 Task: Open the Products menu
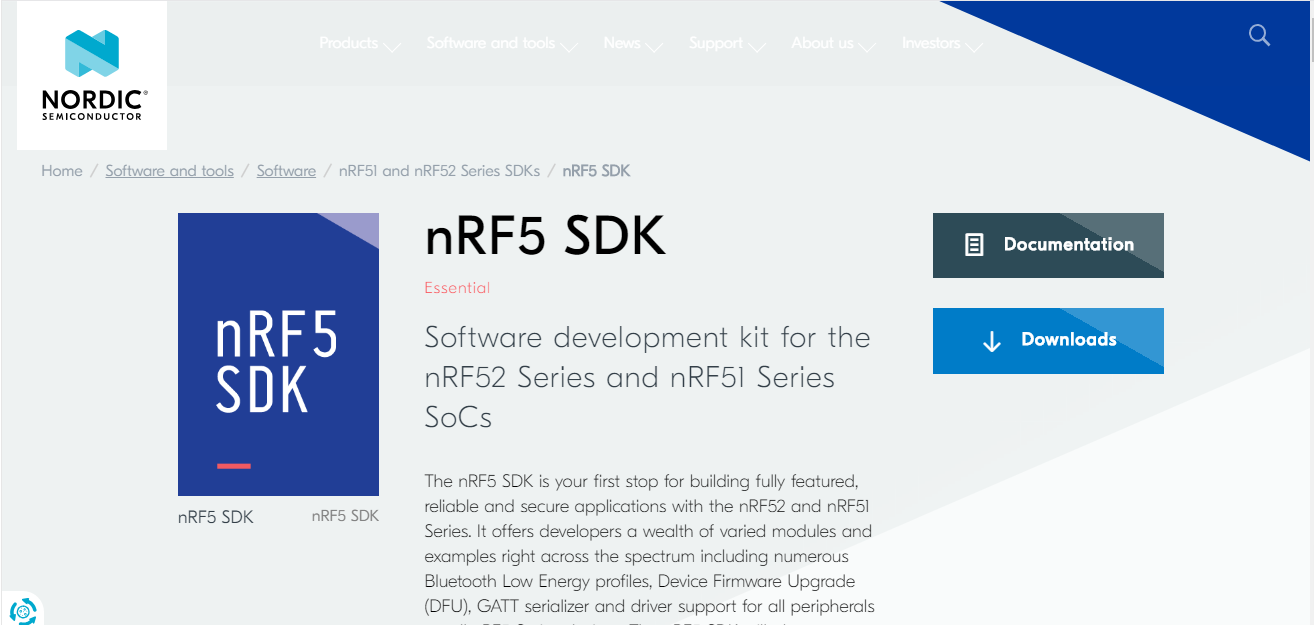(x=349, y=43)
